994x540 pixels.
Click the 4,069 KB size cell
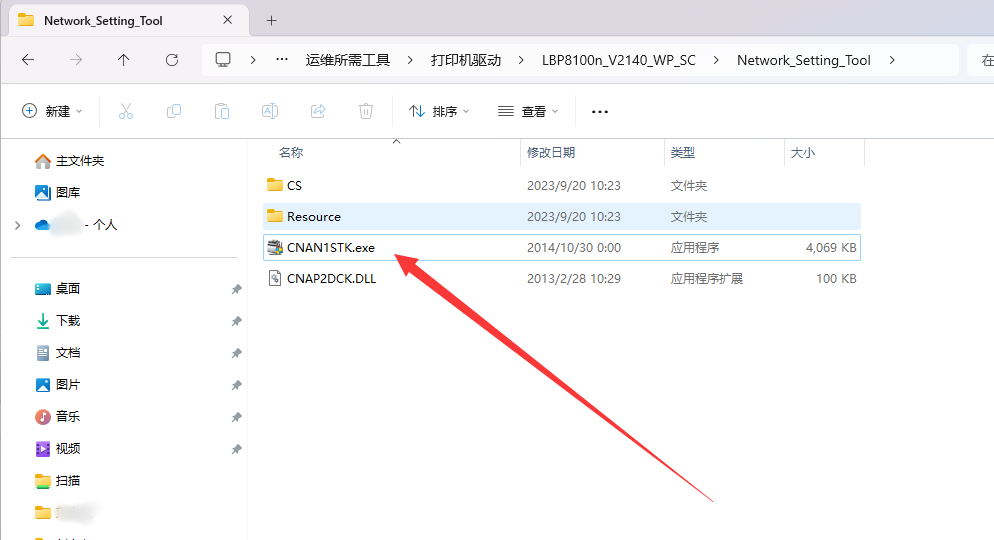pyautogui.click(x=831, y=247)
